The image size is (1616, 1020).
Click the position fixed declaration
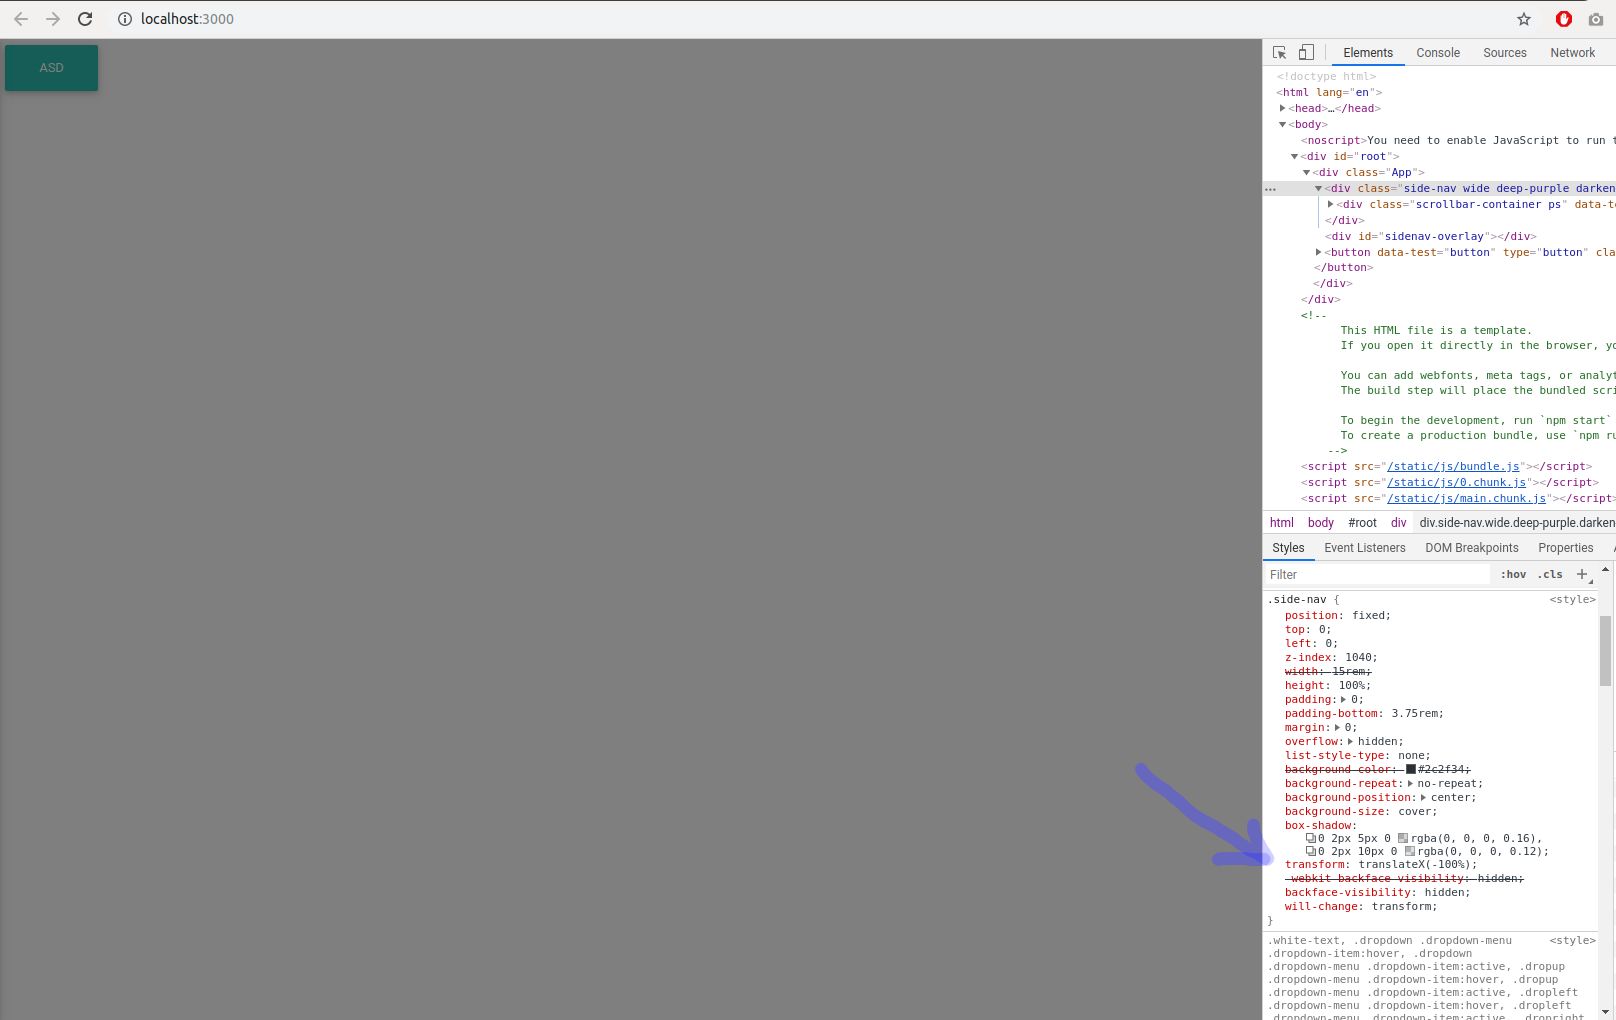[x=1338, y=615]
